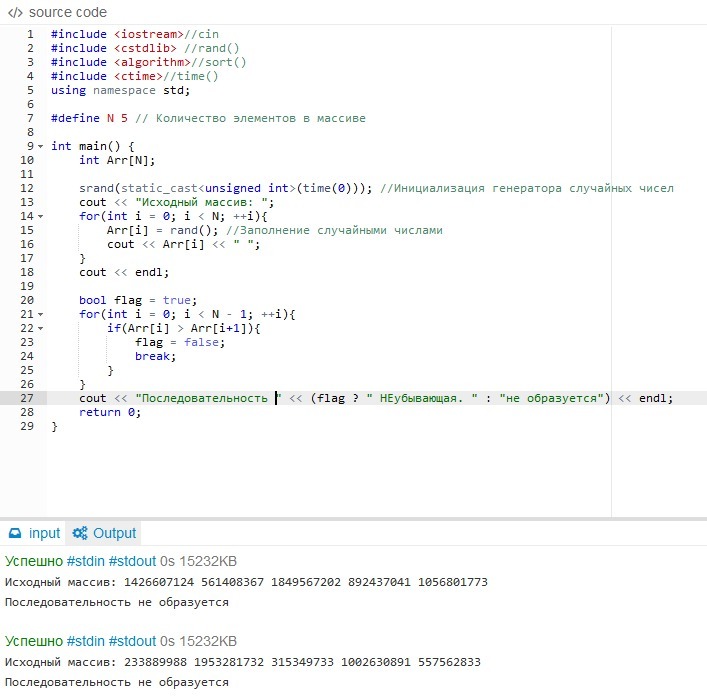
Task: Click '#include <iostream>' line
Action: pyautogui.click(x=117, y=34)
